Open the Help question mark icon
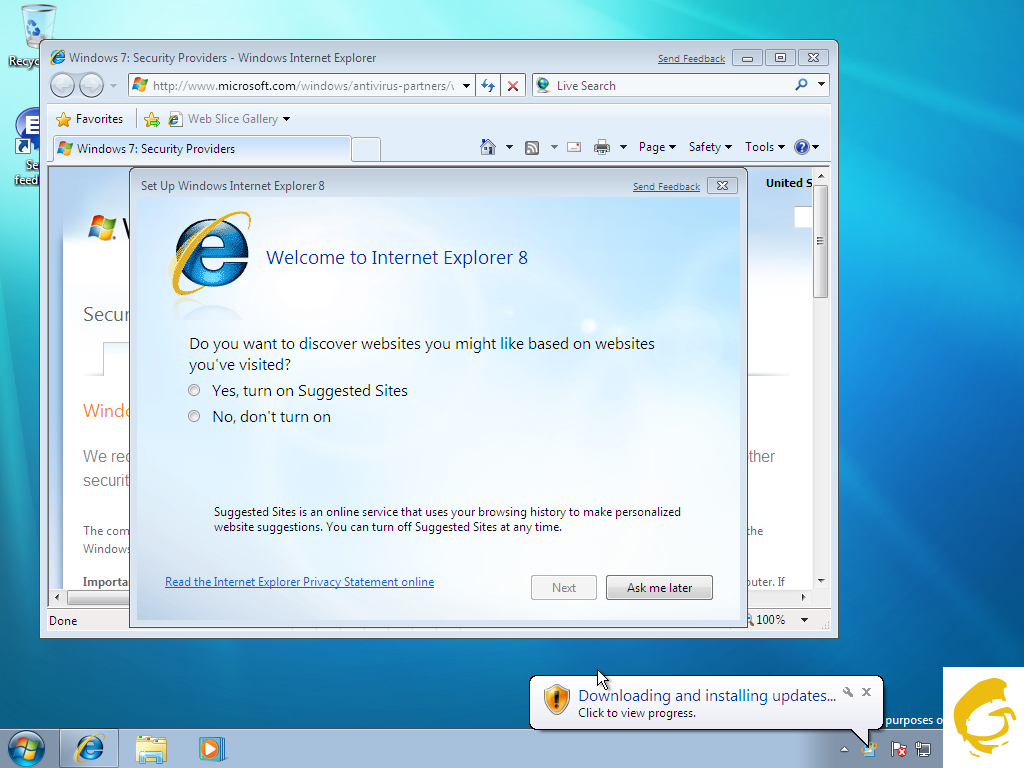This screenshot has width=1024, height=768. [x=801, y=147]
